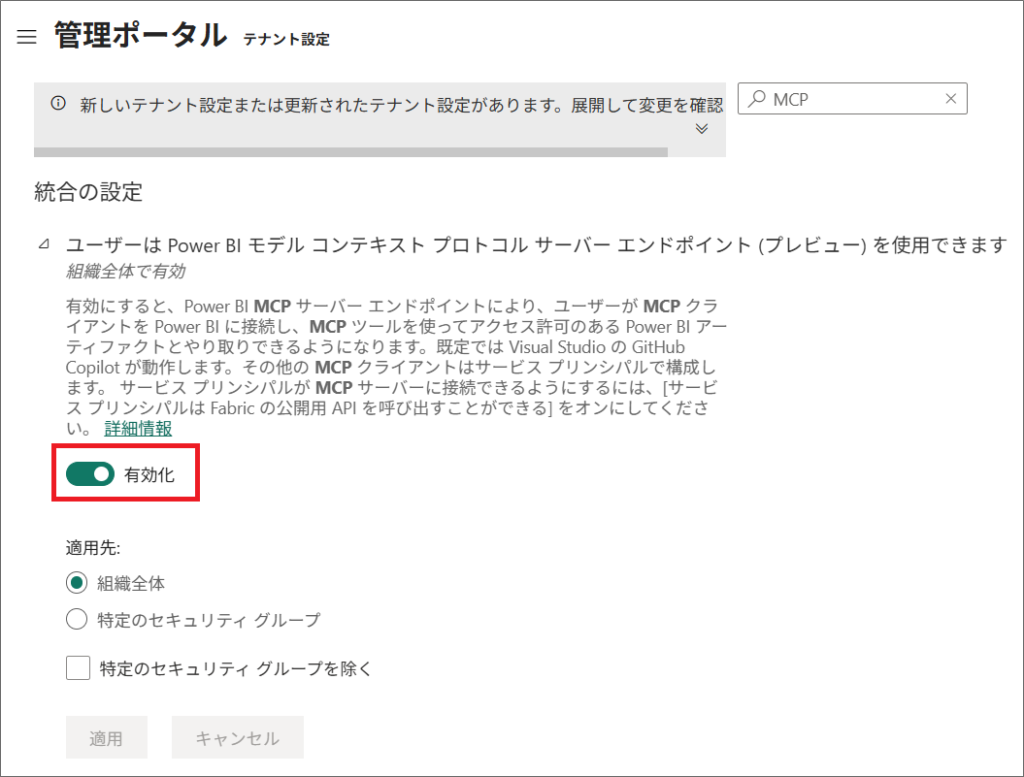
Task: Click the ユーザーは Power BI モデル コンテキスト setting title
Action: [536, 245]
